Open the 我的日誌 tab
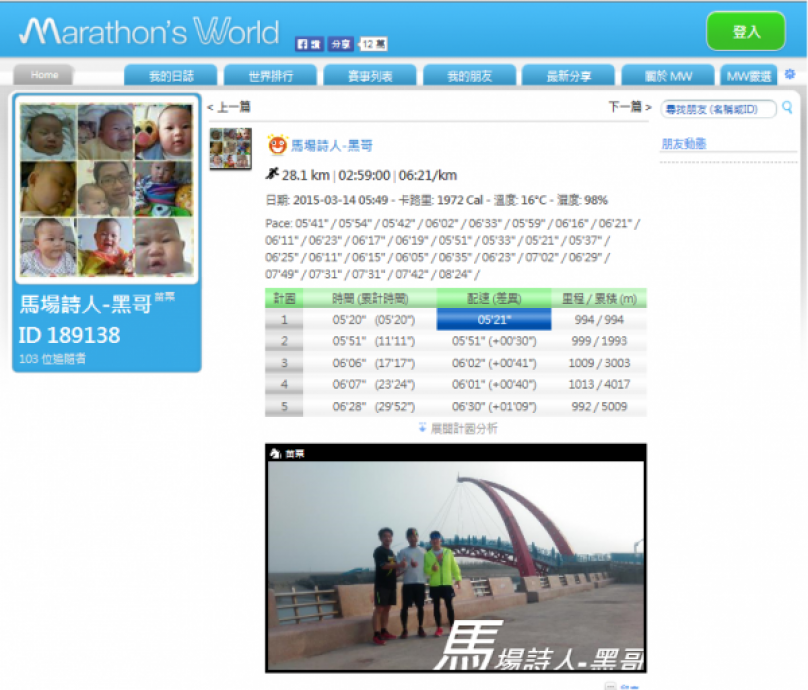Image resolution: width=808 pixels, height=690 pixels. pyautogui.click(x=171, y=76)
